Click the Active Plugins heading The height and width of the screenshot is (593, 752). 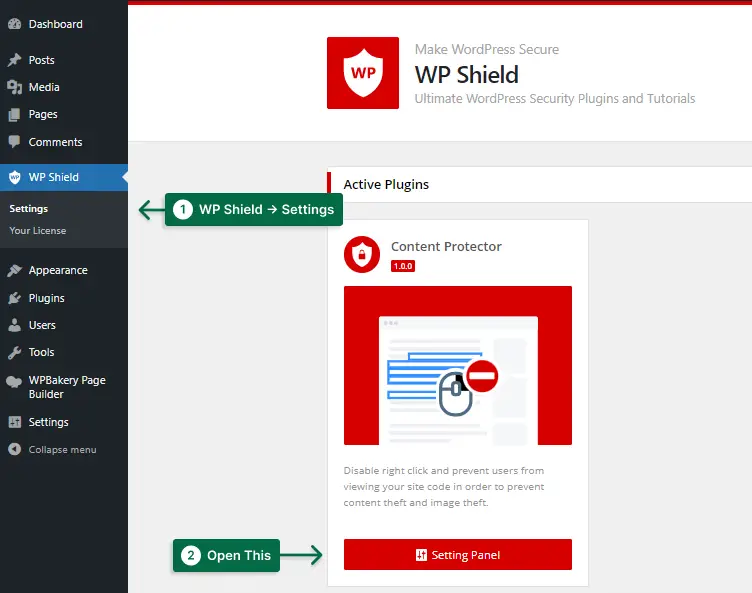386,185
